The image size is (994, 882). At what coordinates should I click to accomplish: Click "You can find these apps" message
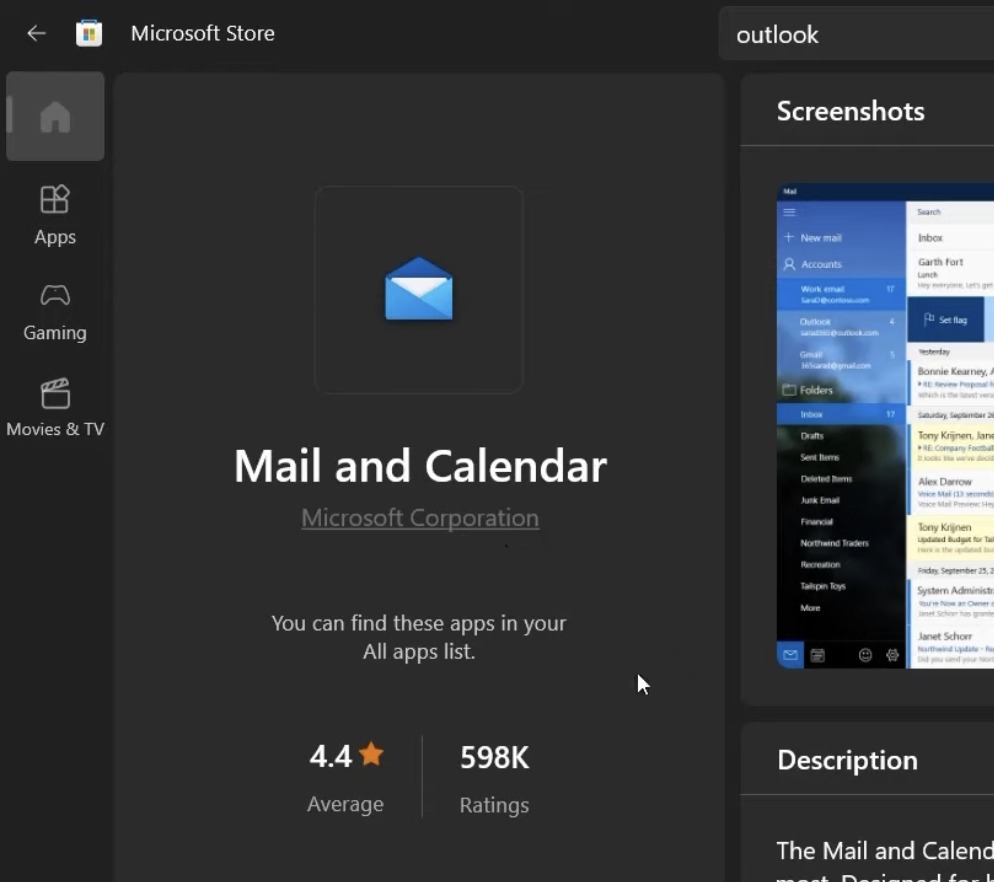[x=419, y=637]
